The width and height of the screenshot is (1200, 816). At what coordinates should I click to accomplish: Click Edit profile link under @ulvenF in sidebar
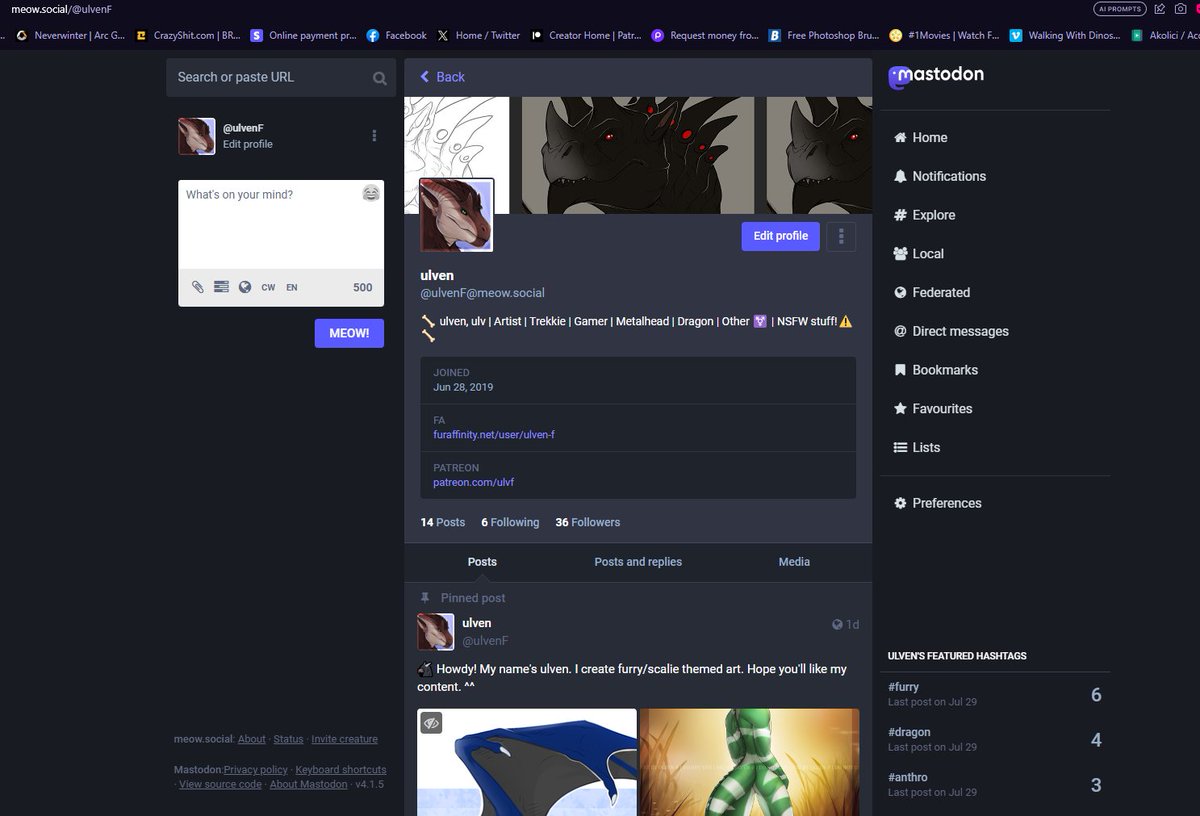point(248,144)
